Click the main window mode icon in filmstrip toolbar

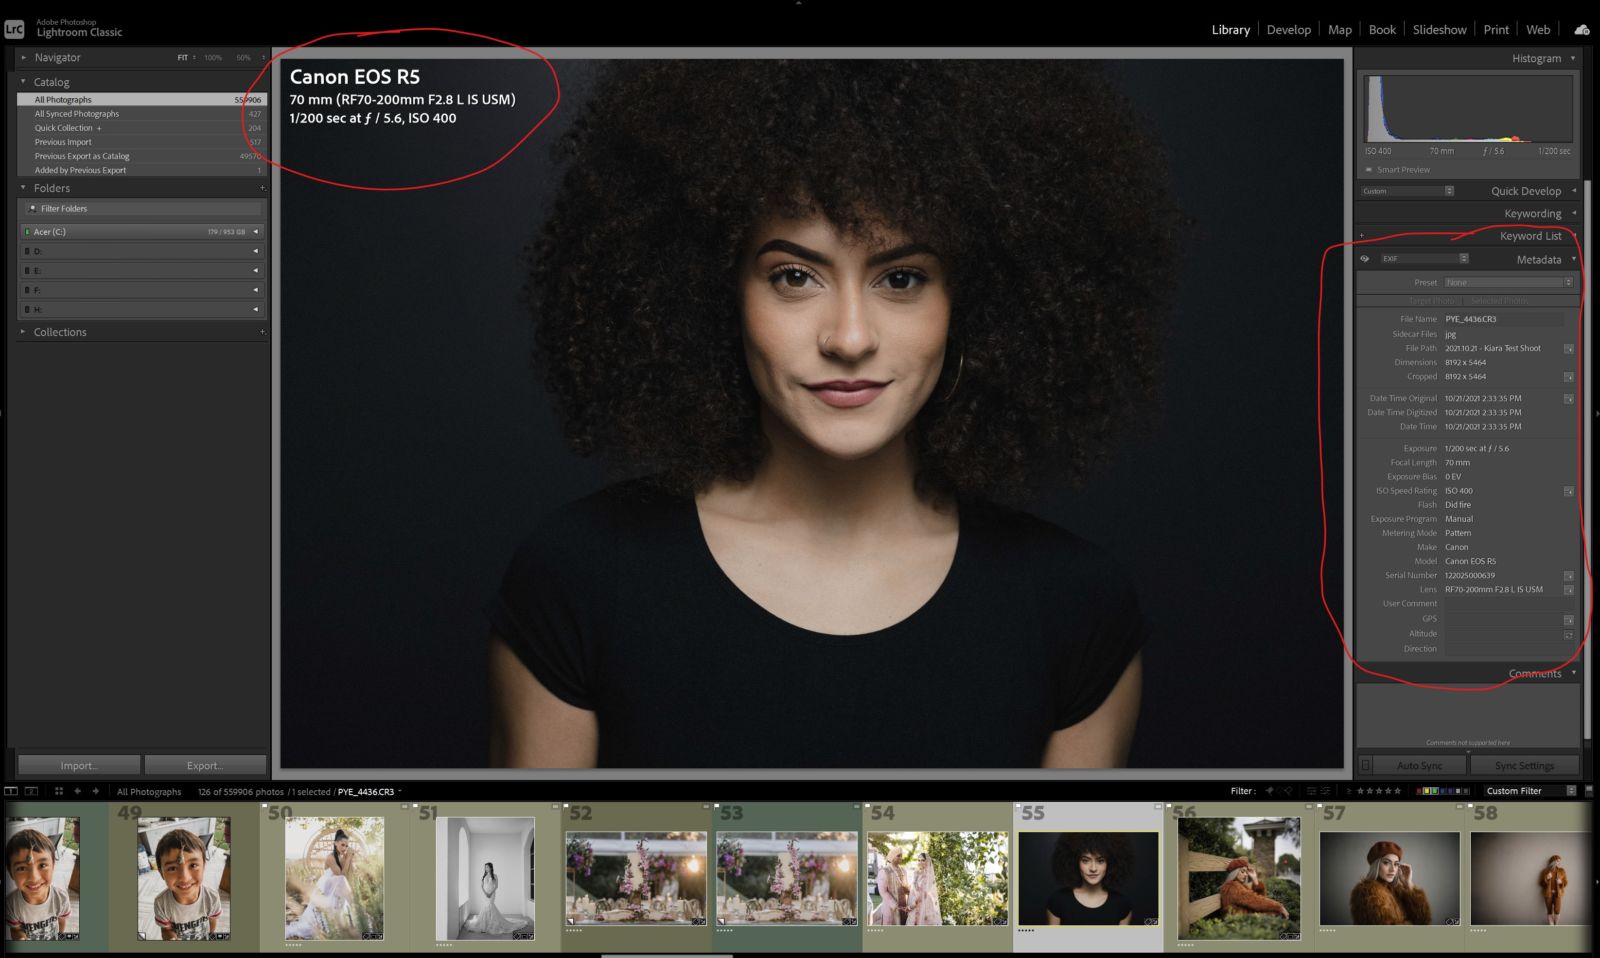(11, 791)
